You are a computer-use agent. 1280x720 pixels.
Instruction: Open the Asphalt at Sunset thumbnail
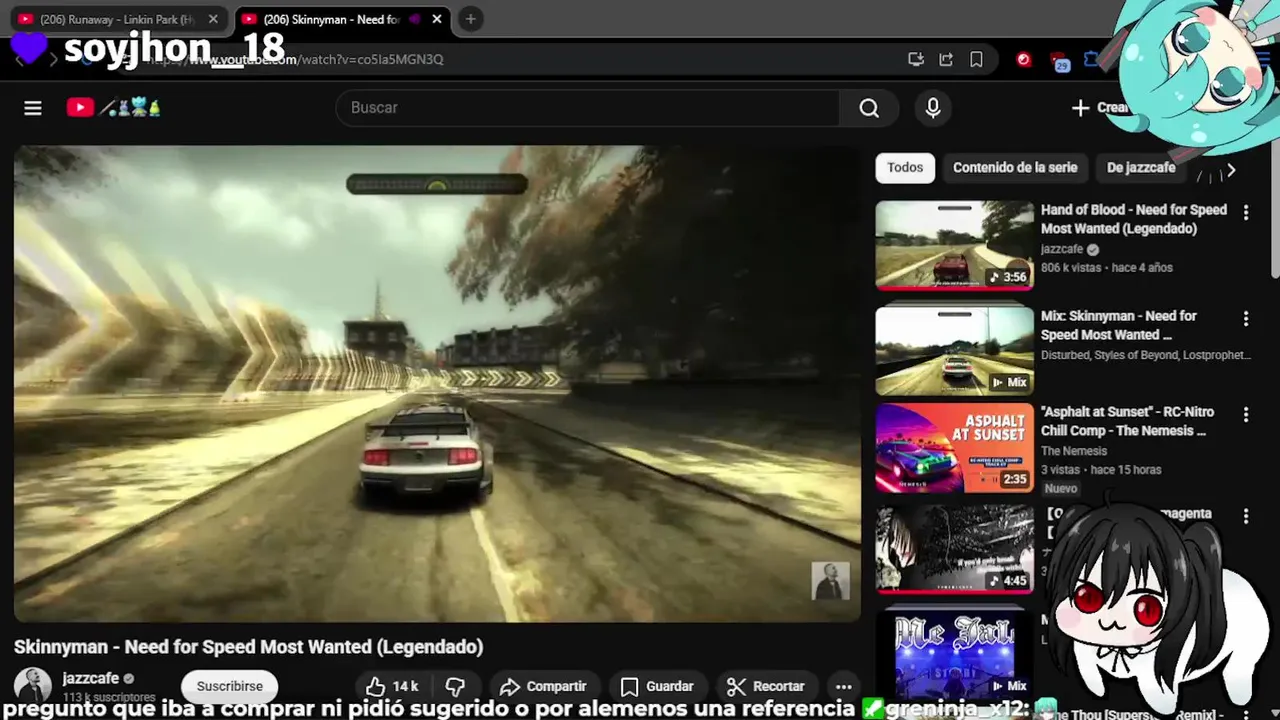click(955, 448)
